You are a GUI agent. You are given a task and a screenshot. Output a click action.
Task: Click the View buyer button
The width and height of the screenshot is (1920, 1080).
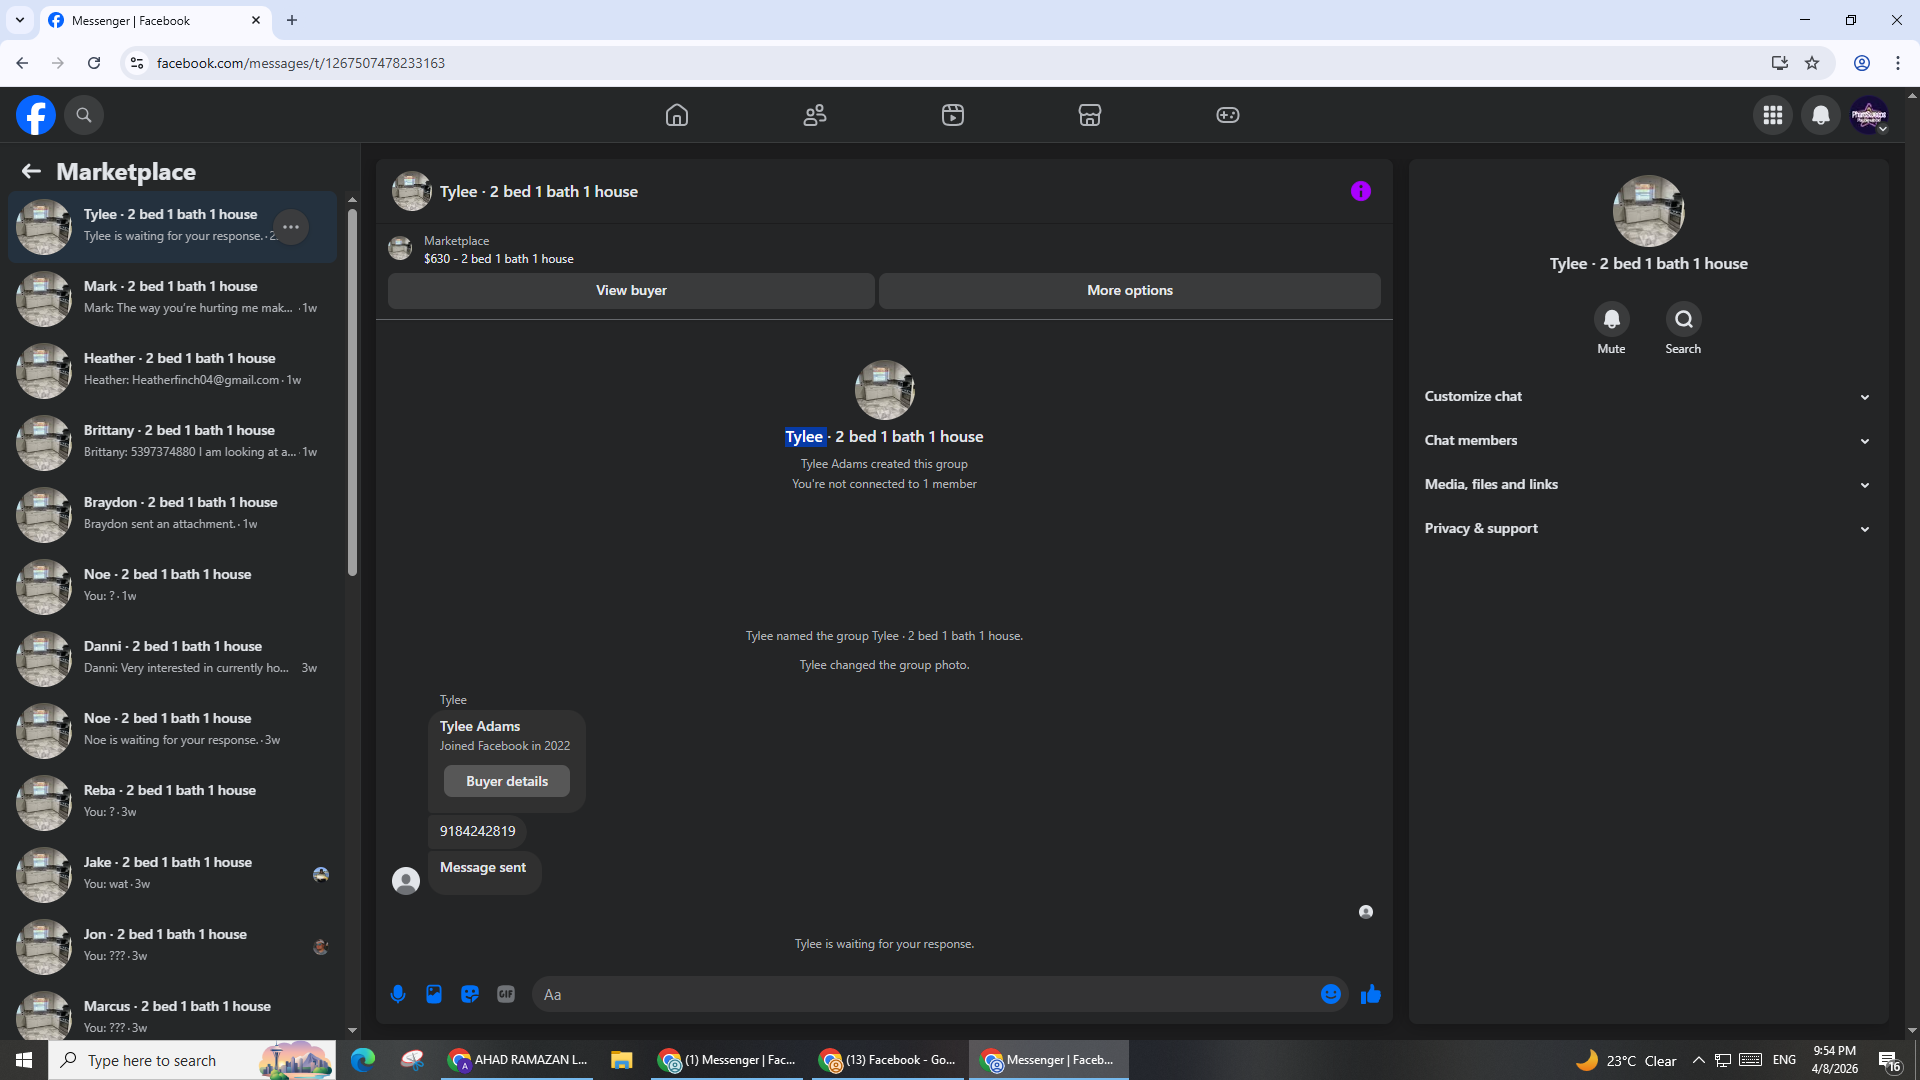click(x=631, y=291)
